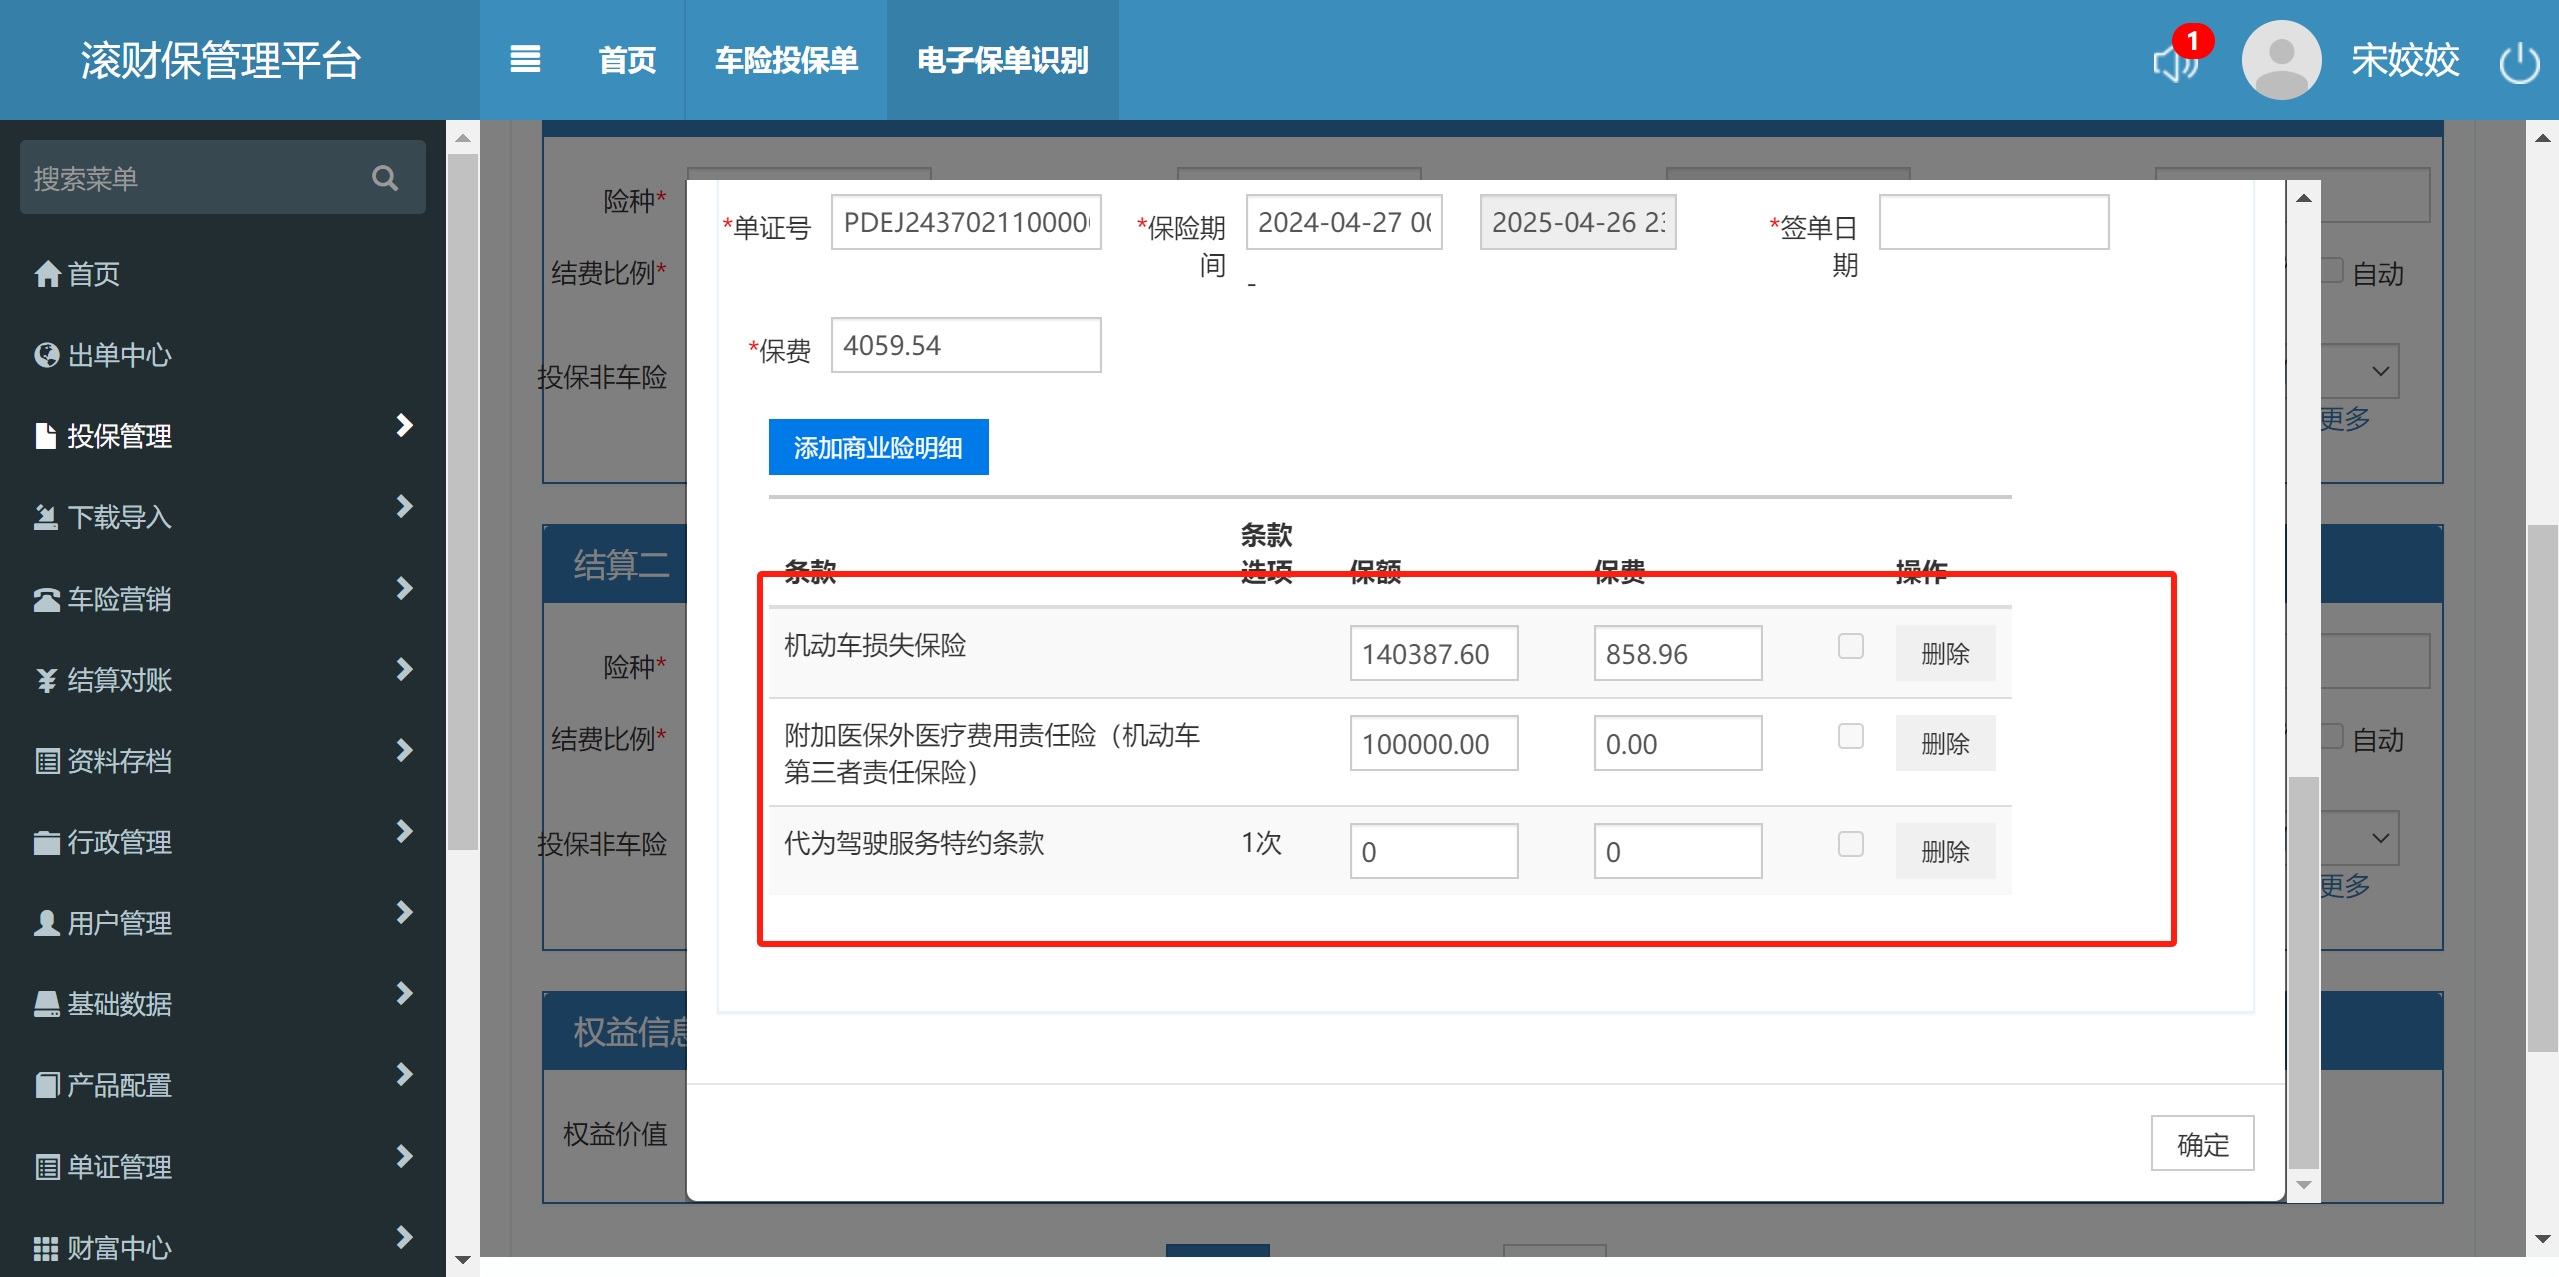Switch to the 电子保单识别 tab
The height and width of the screenshot is (1277, 2559).
coord(1002,60)
